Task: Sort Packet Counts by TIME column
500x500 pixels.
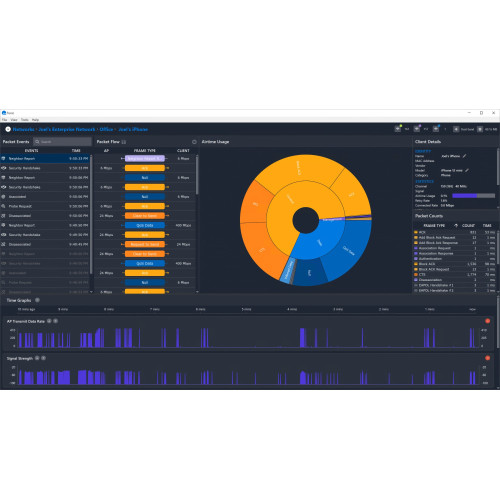Action: 487,225
